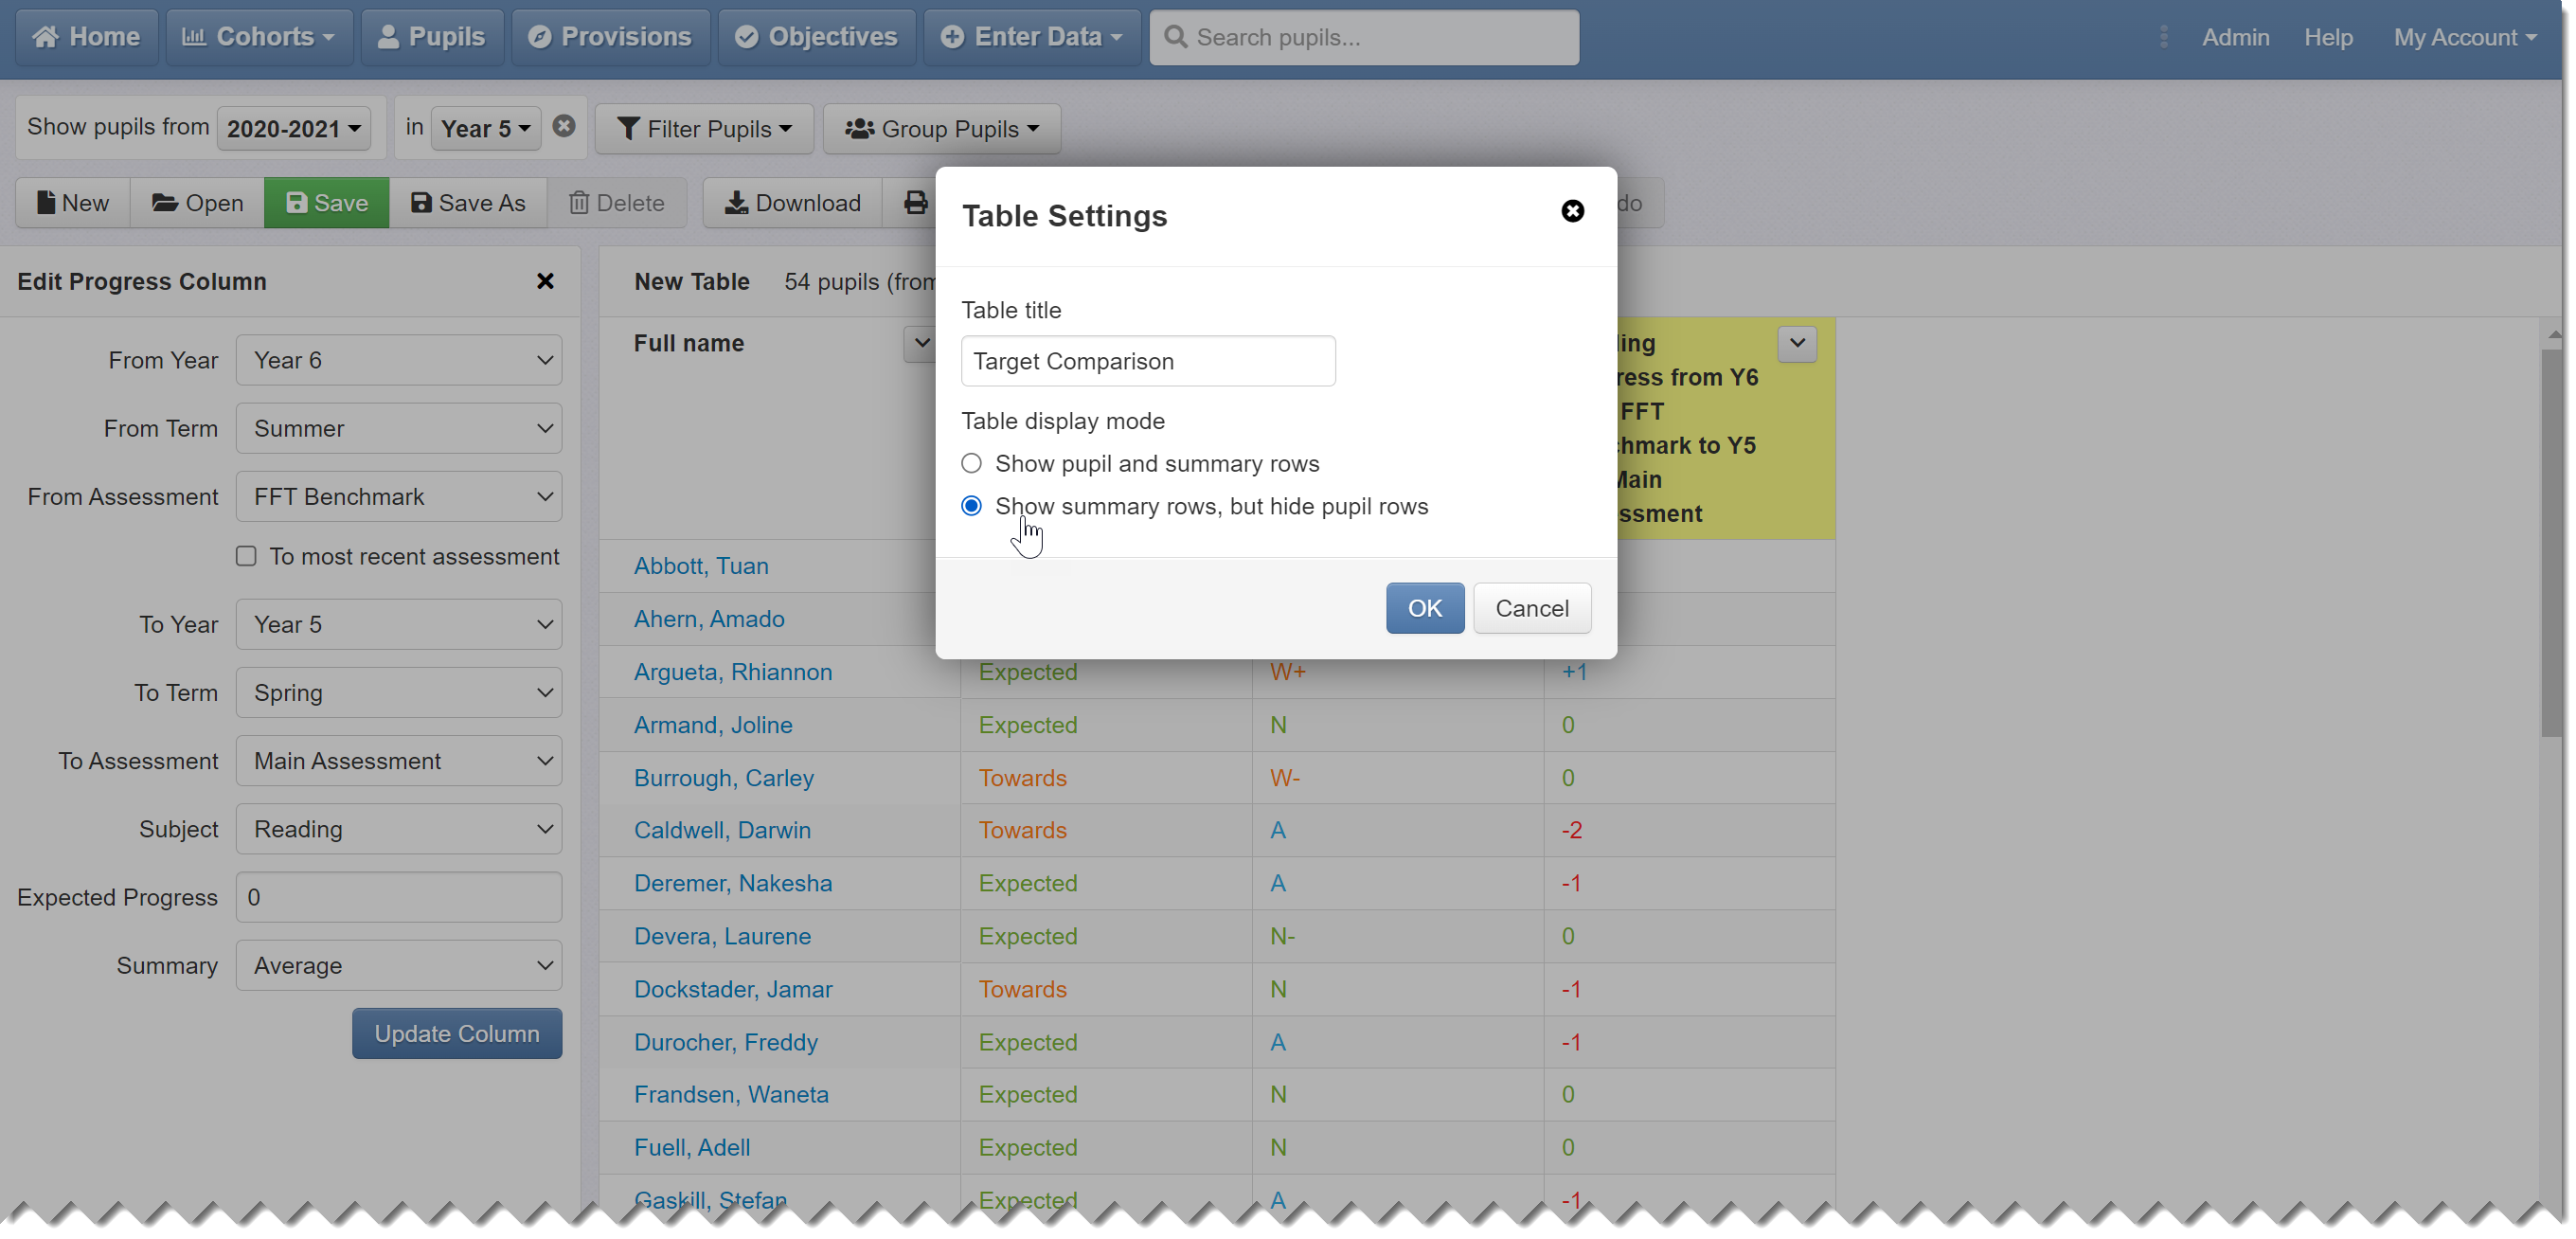Open the Help link
This screenshot has height=1239, width=2576.
2328,37
